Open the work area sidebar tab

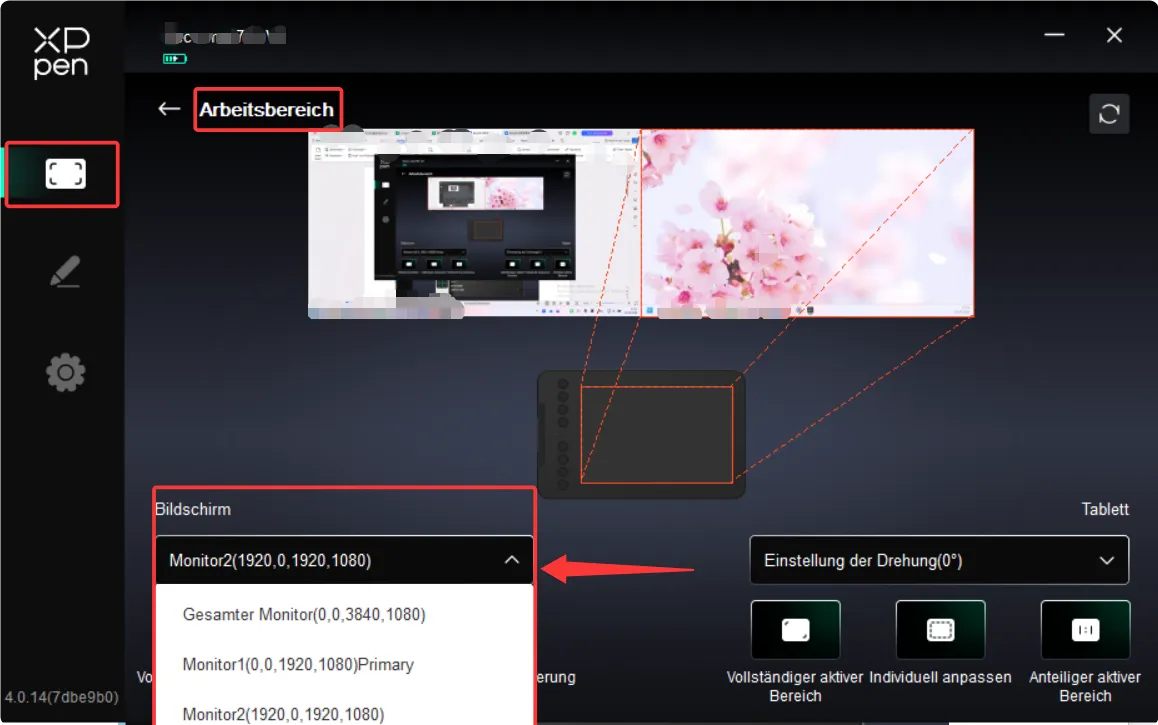point(65,174)
